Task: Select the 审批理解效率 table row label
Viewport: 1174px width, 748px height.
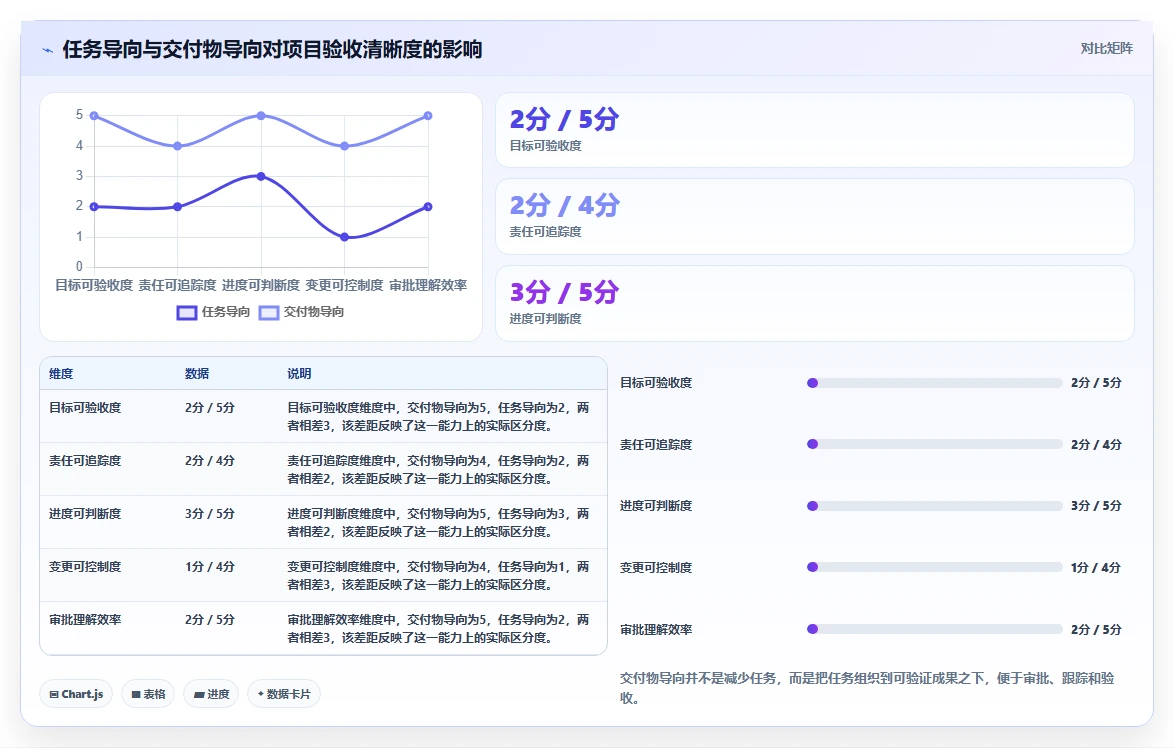Action: tap(85, 620)
